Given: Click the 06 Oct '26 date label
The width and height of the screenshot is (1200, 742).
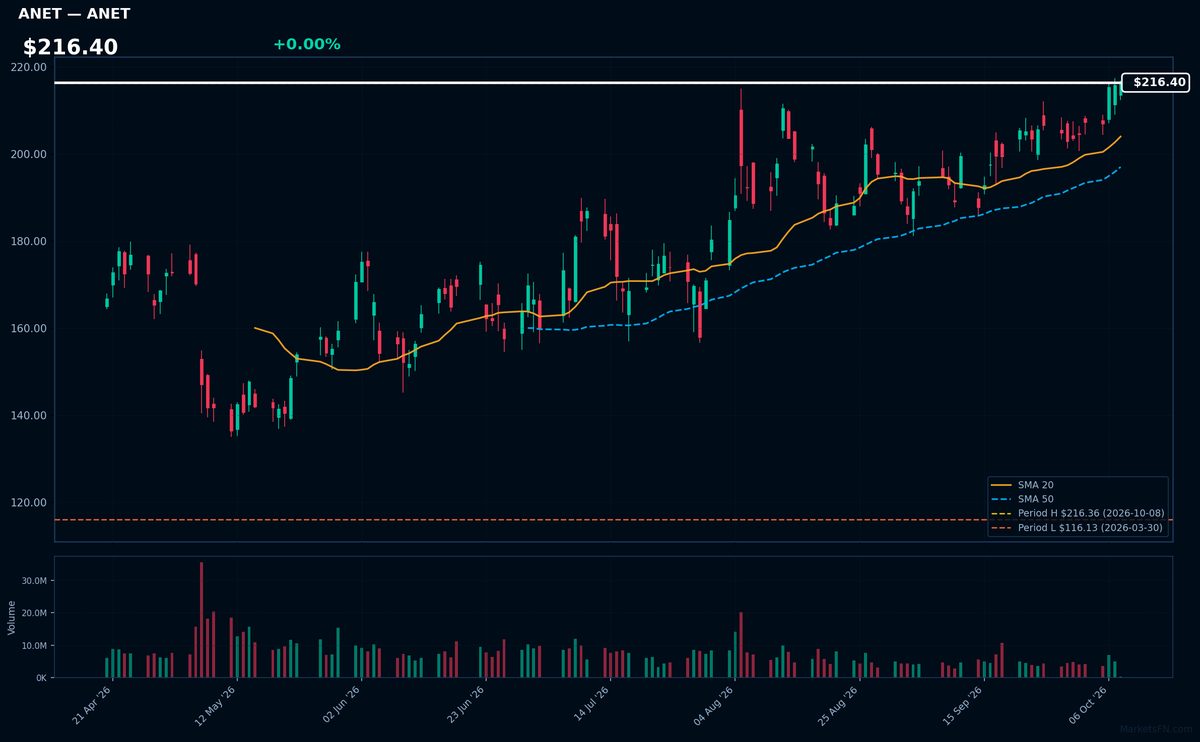Looking at the screenshot, I should (1089, 704).
